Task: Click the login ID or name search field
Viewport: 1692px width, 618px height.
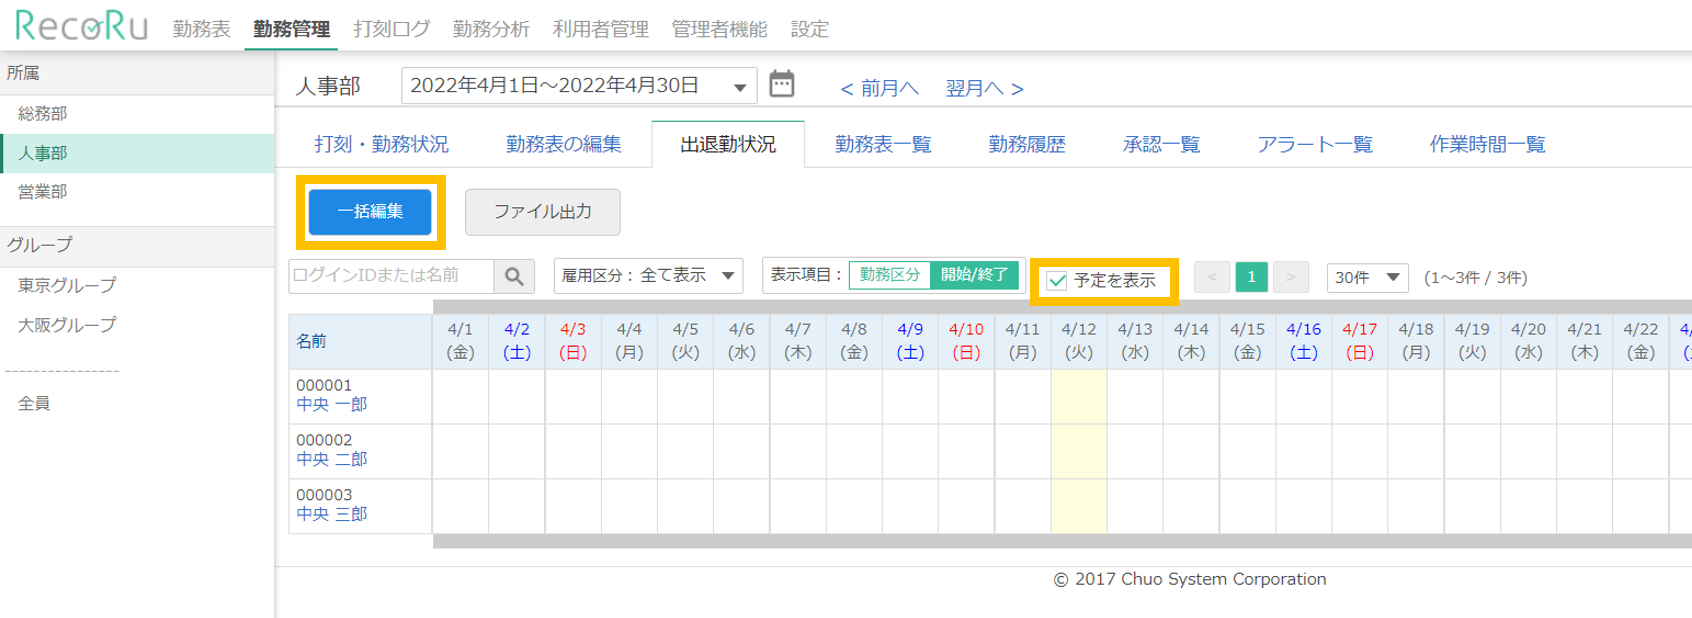Action: (391, 276)
